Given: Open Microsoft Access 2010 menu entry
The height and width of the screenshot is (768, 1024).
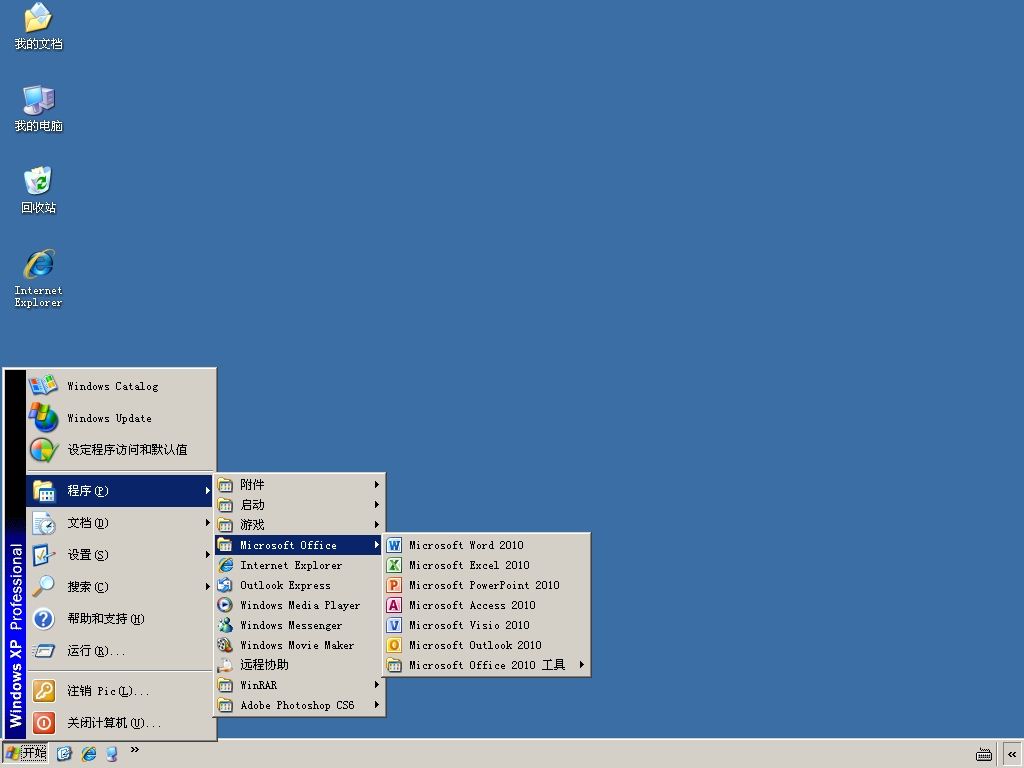Looking at the screenshot, I should tap(487, 605).
